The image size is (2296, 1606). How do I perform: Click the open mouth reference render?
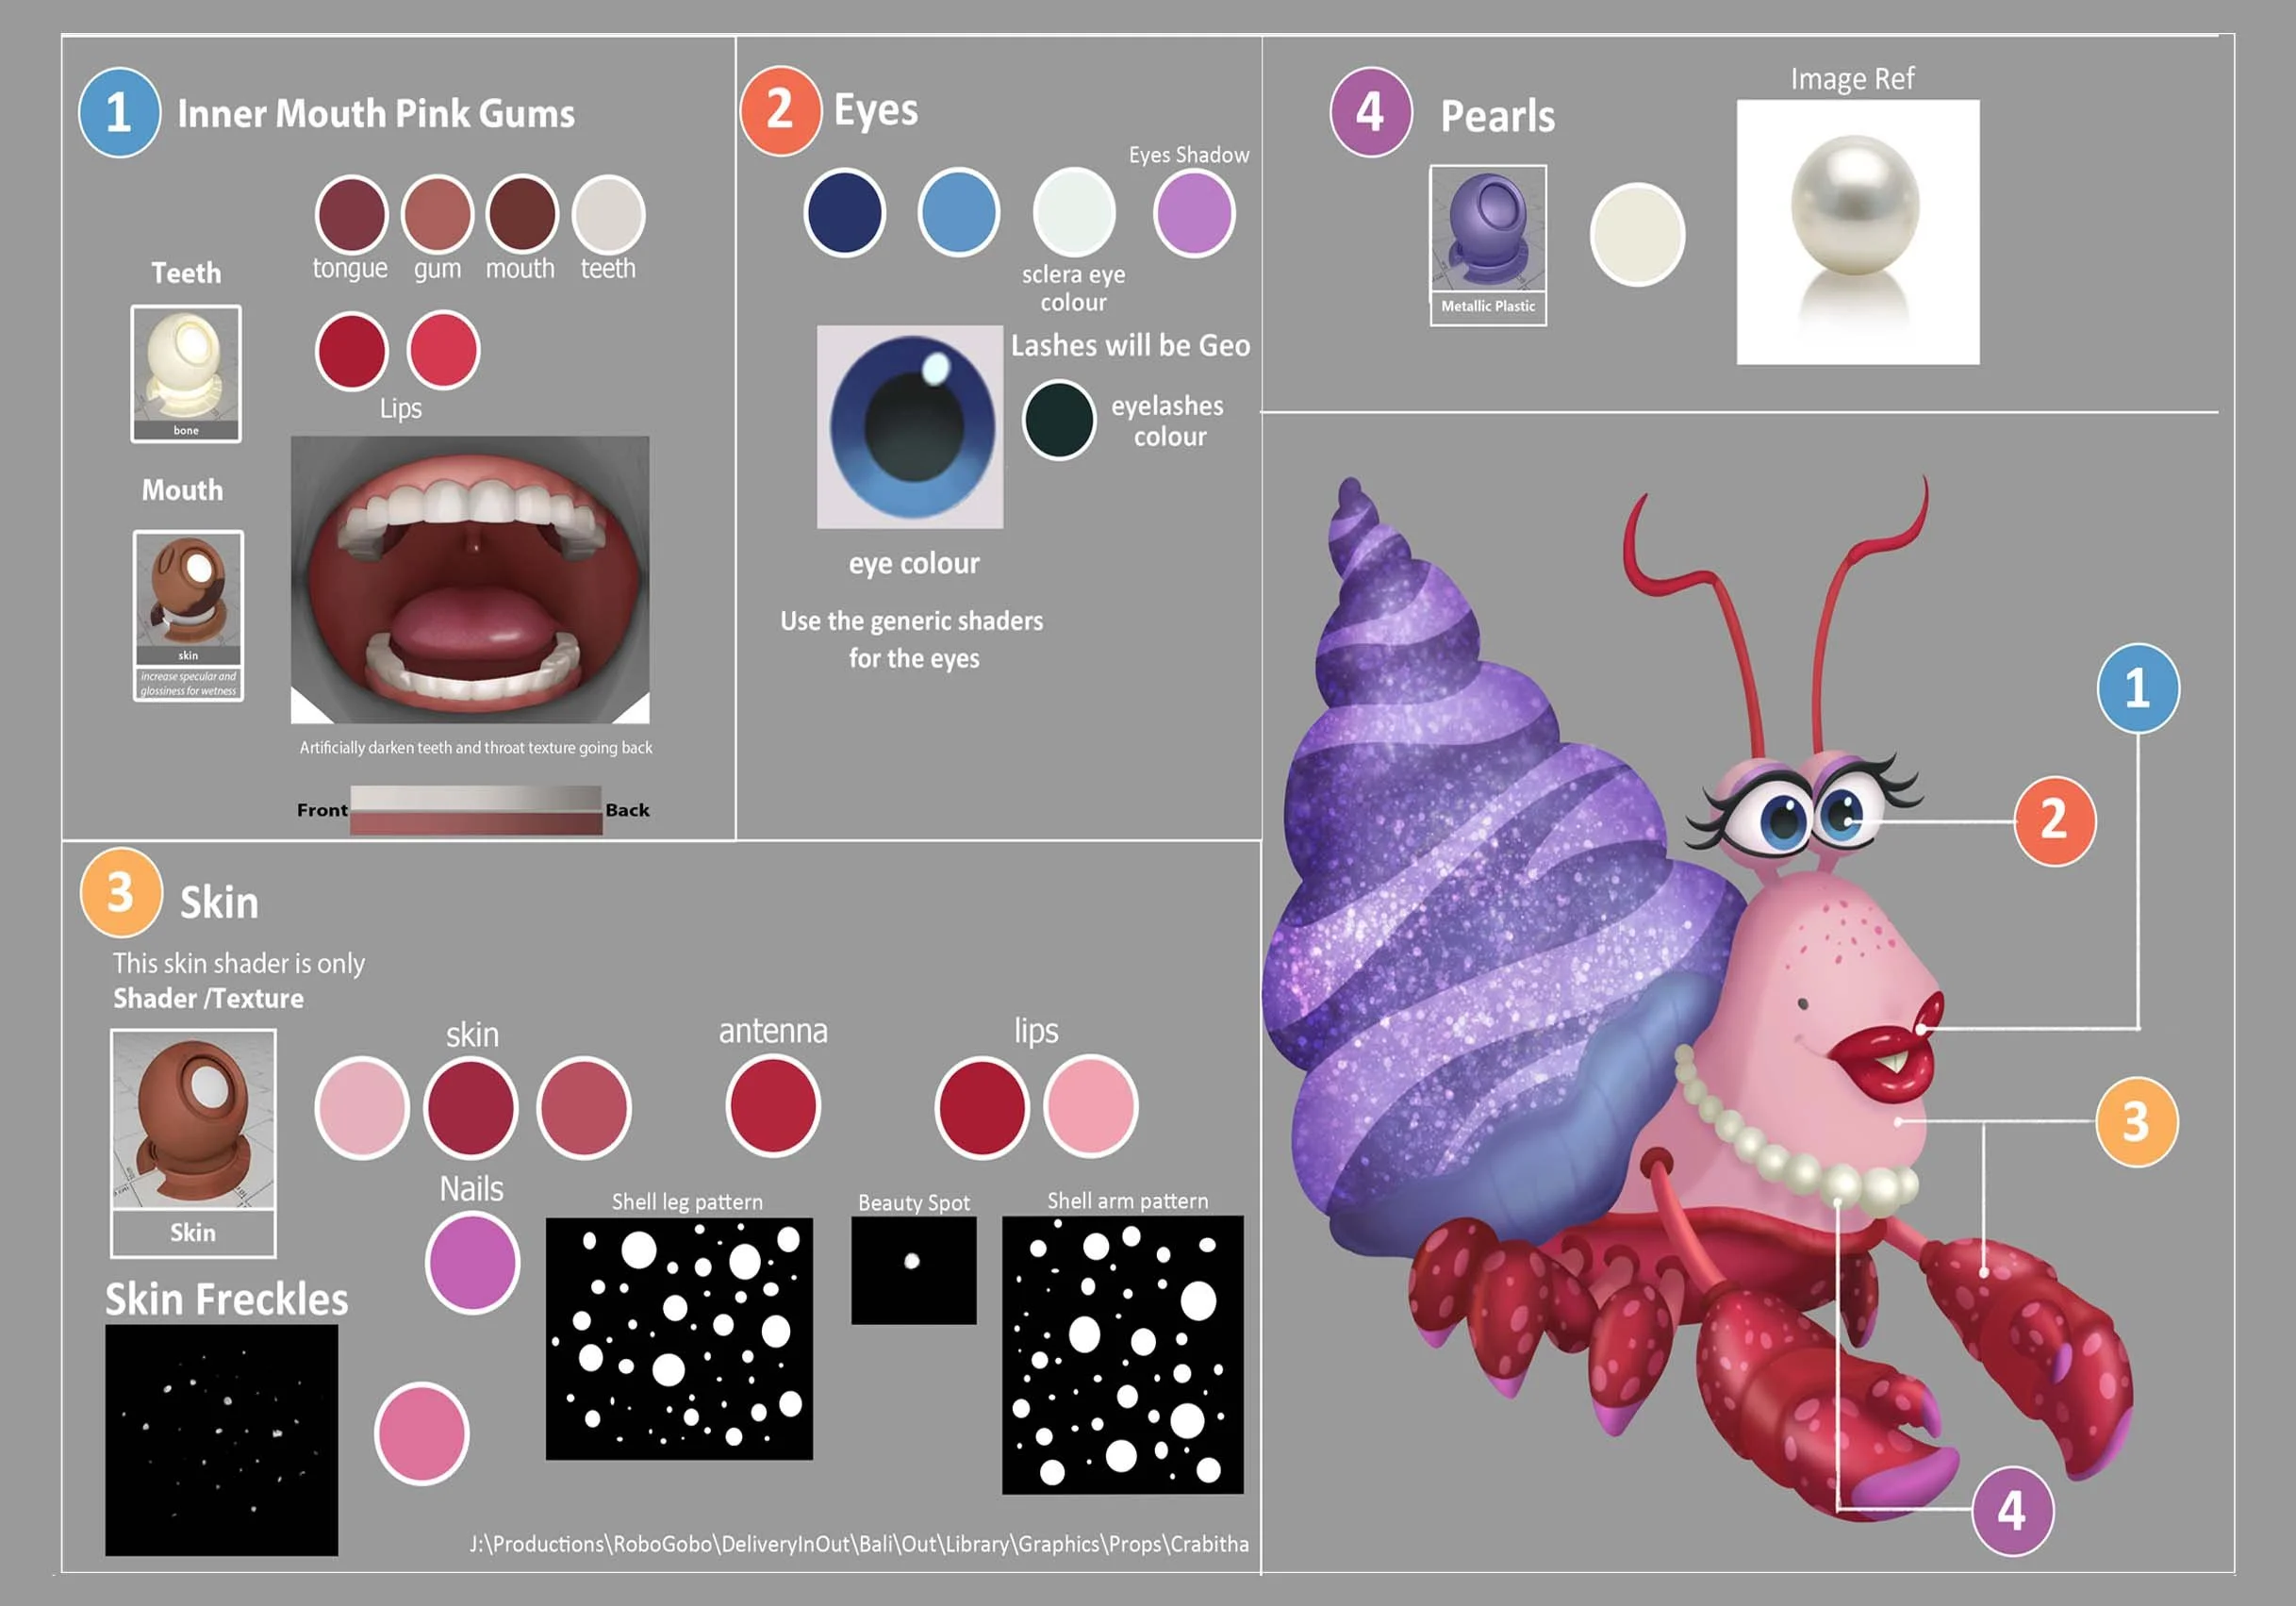[470, 580]
